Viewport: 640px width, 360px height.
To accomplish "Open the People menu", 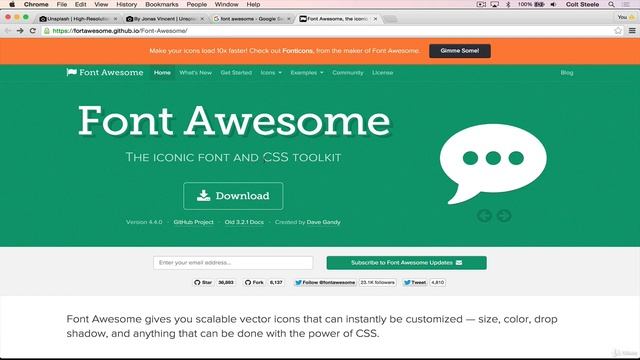I will click(197, 4).
